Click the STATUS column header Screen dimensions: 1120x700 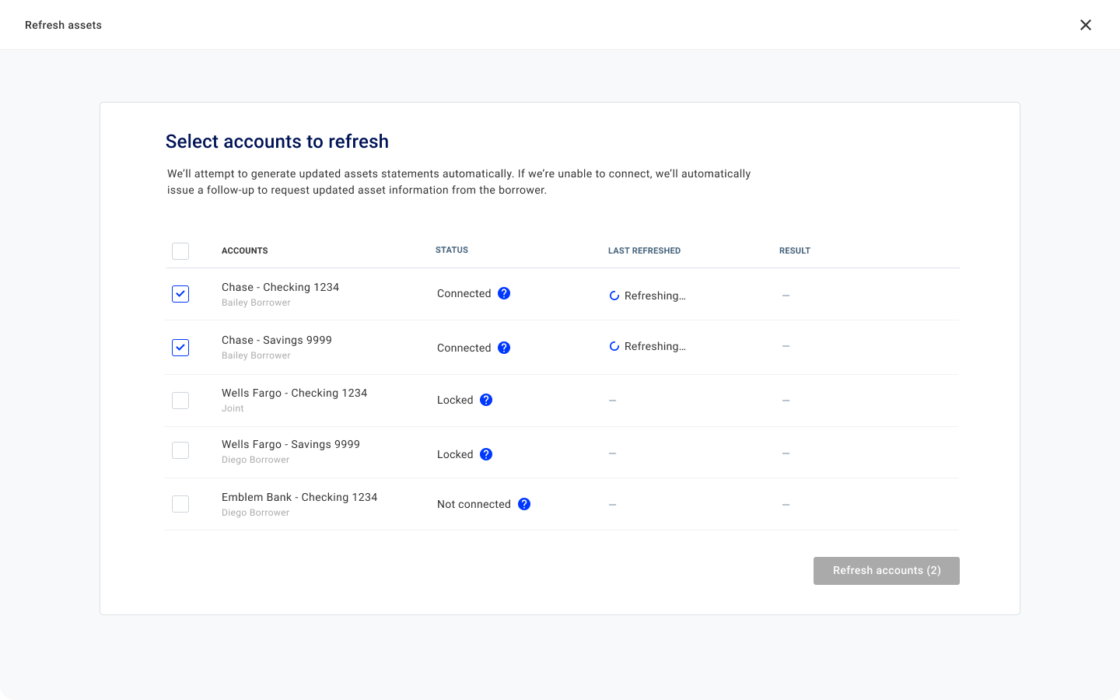[x=452, y=250]
